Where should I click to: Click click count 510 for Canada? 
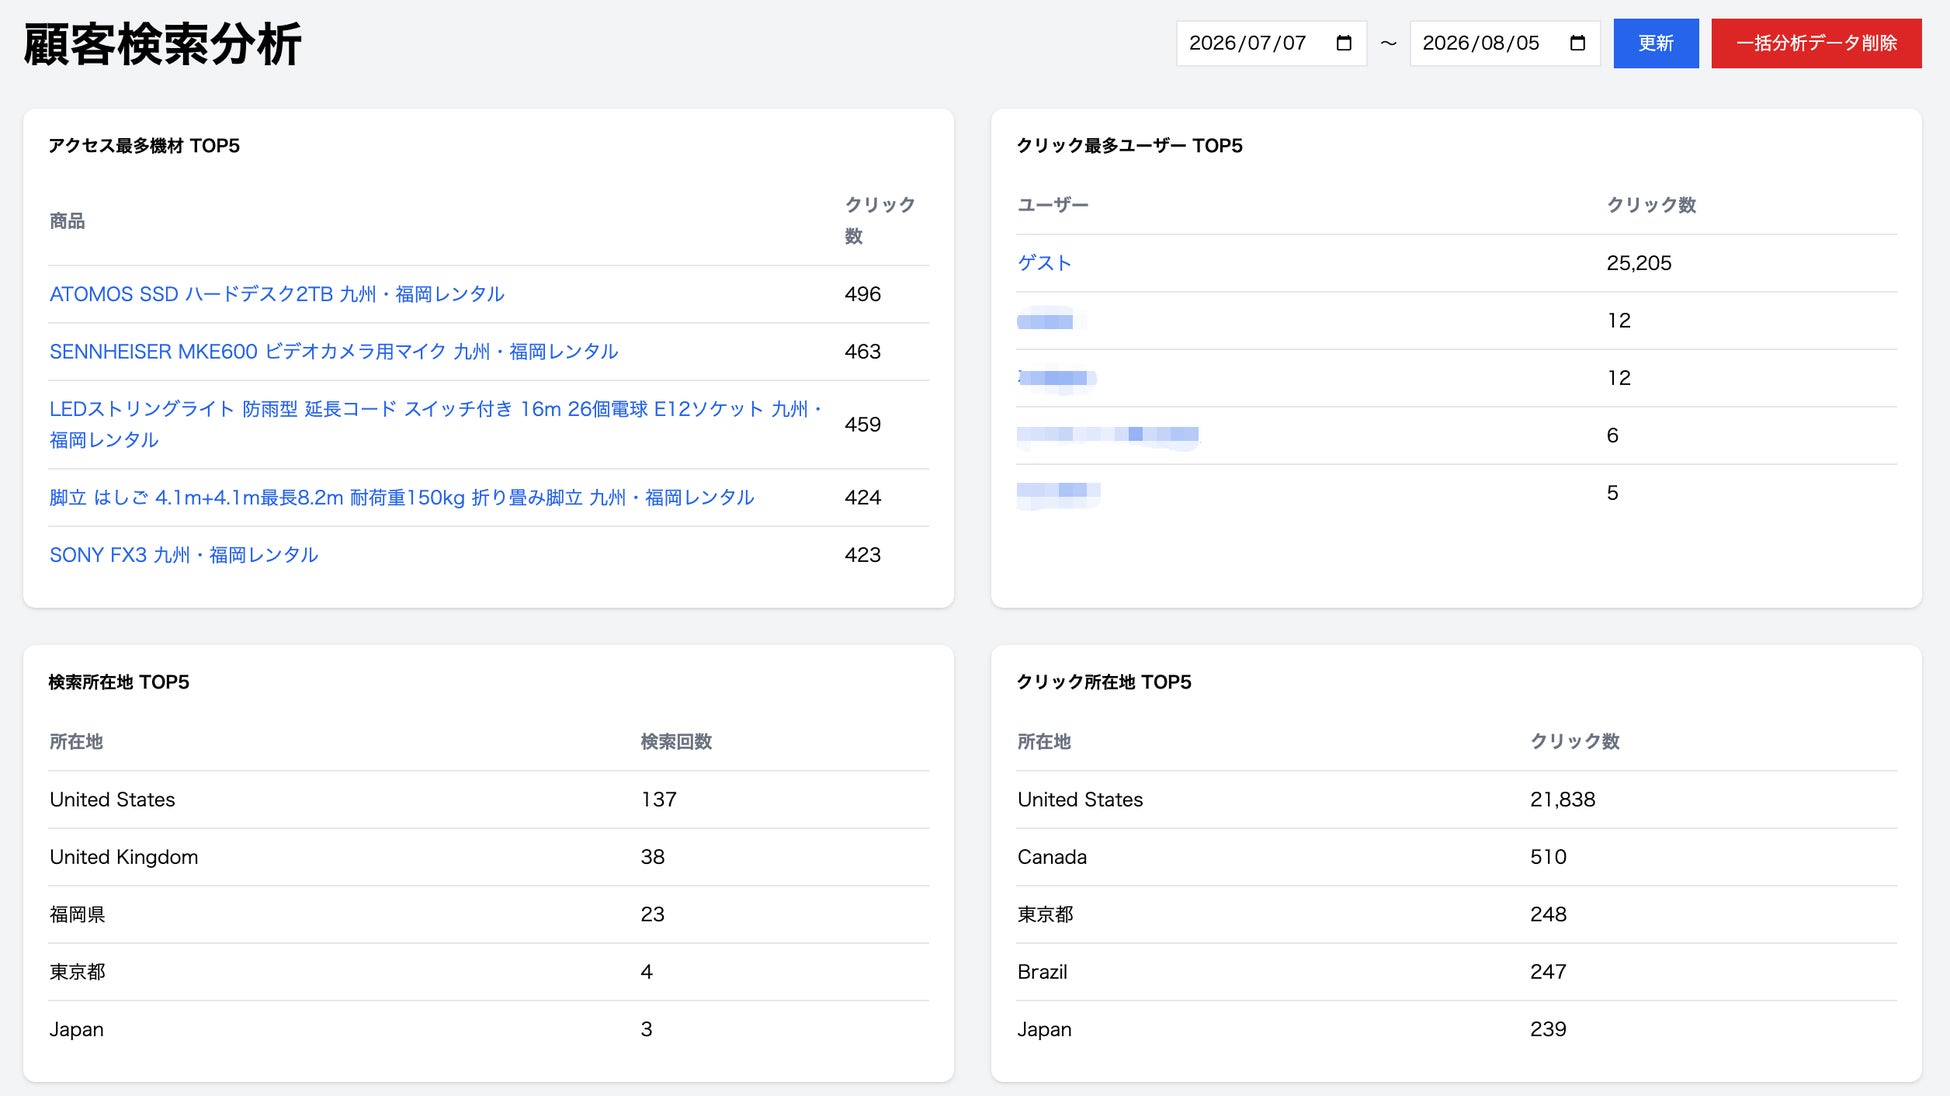(1548, 857)
